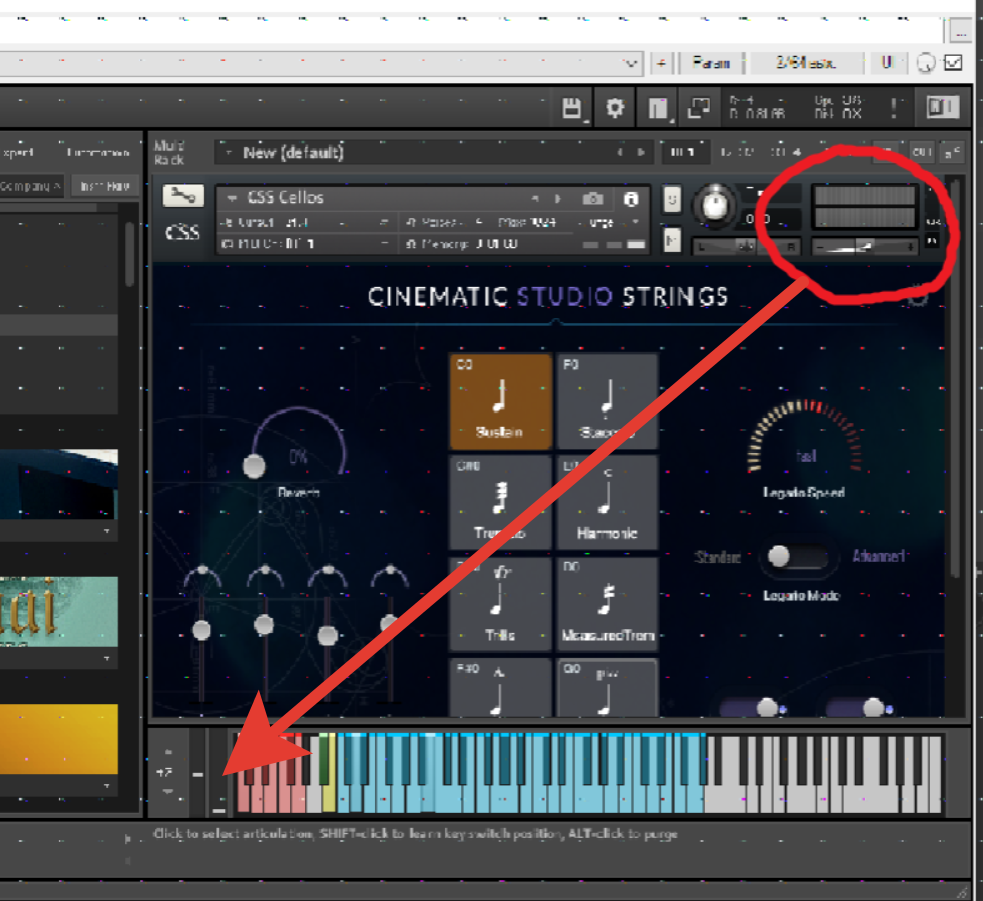Load previous multi with left arrow
983x901 pixels.
(x=620, y=152)
